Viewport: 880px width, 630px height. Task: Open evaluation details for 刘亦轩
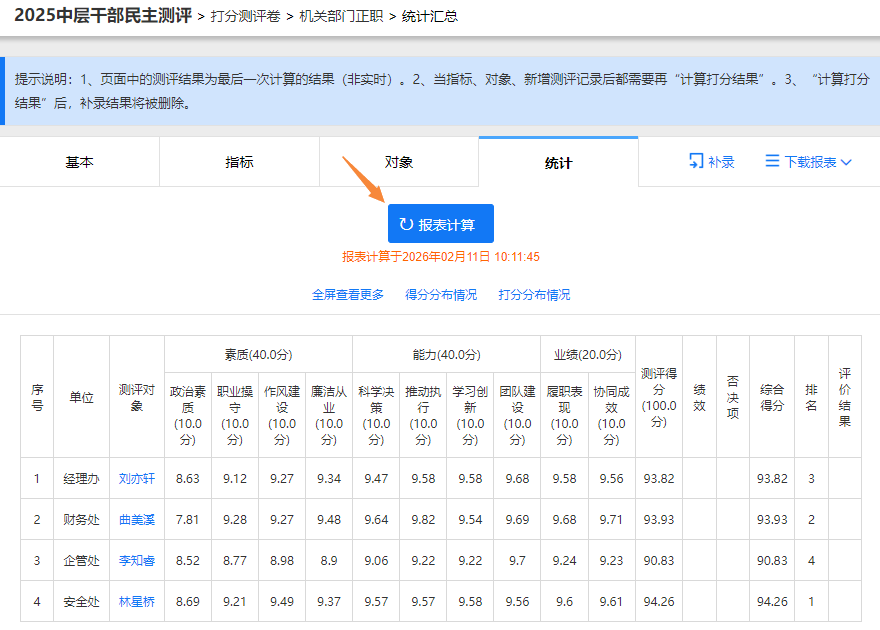136,478
